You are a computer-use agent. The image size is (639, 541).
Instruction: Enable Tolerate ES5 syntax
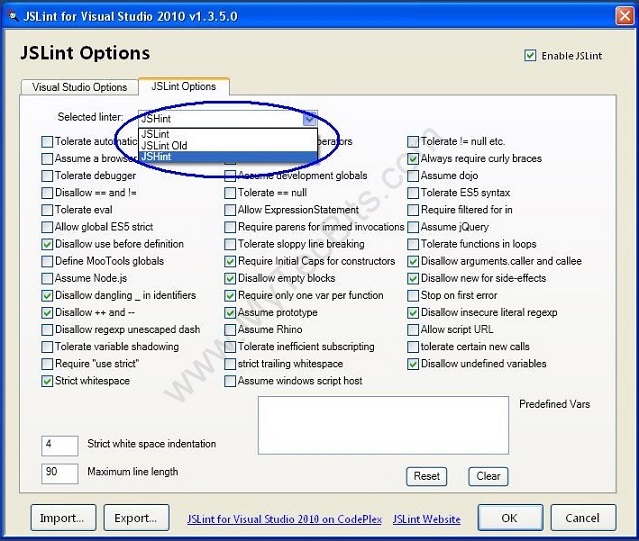click(x=413, y=193)
